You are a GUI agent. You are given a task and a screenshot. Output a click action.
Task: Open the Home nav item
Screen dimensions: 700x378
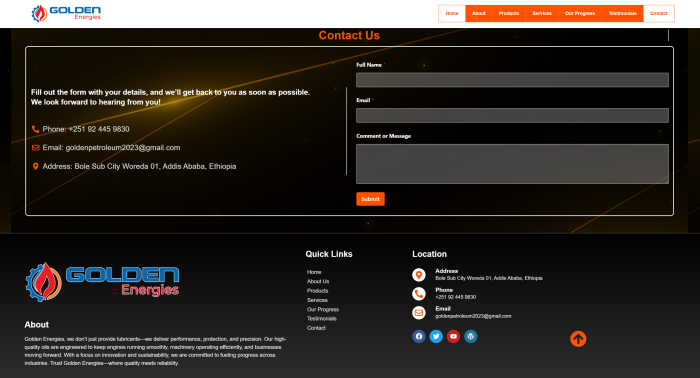(x=452, y=13)
